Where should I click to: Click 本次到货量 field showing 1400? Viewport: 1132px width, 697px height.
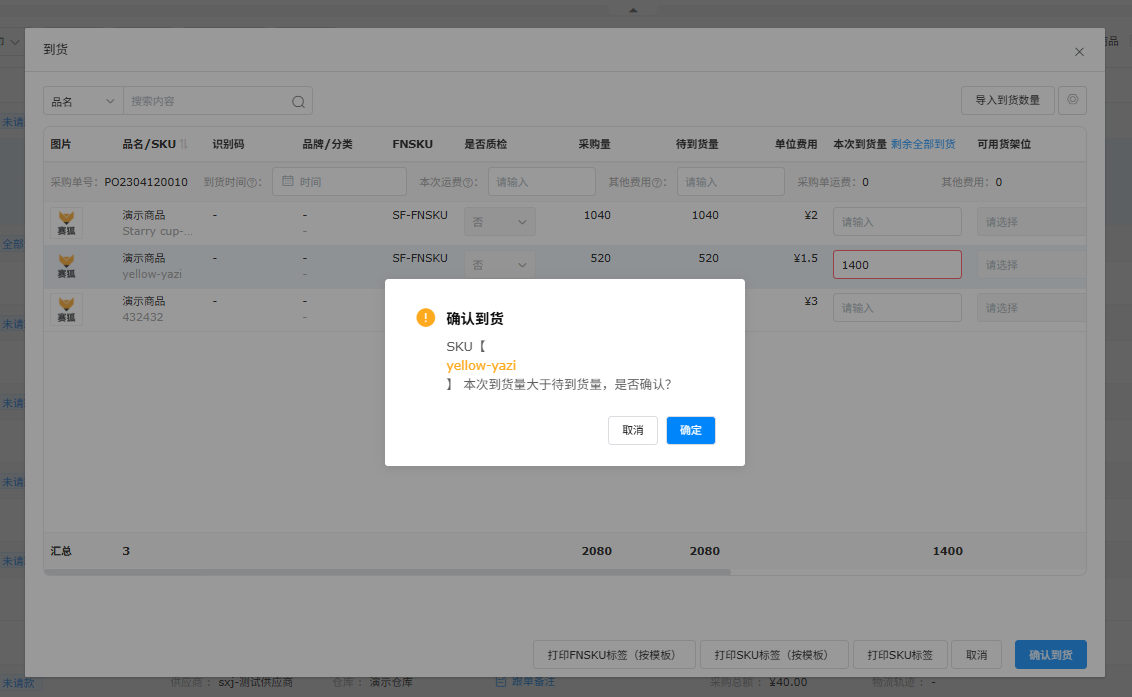point(896,265)
